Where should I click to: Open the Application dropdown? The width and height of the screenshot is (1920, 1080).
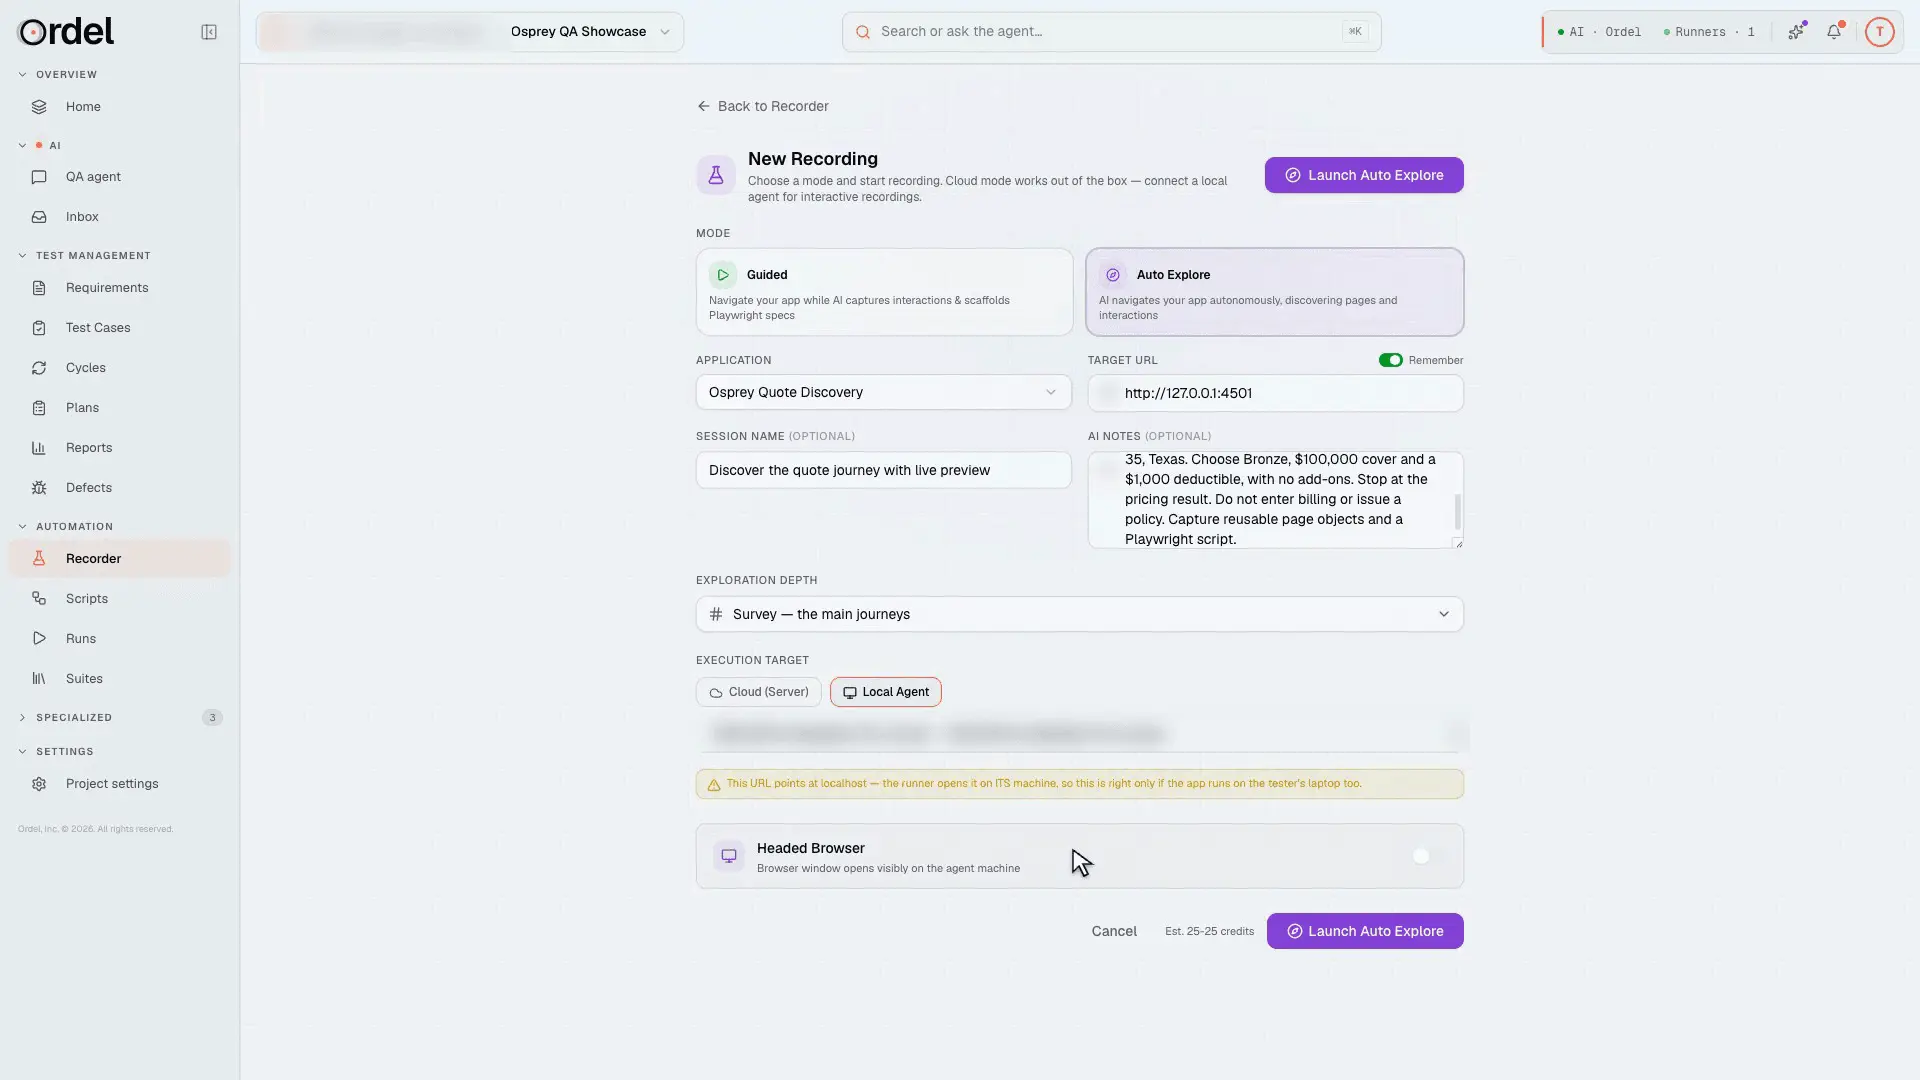coord(883,392)
